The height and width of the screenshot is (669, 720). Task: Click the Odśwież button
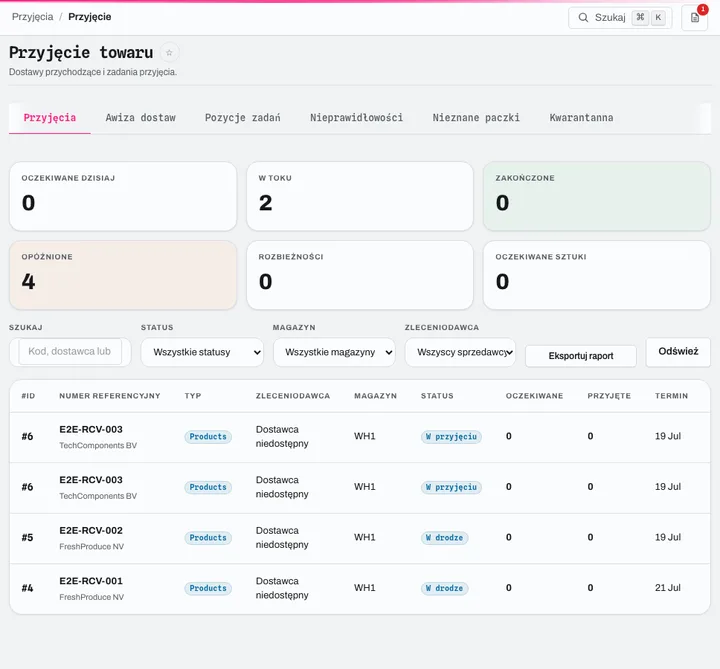678,352
